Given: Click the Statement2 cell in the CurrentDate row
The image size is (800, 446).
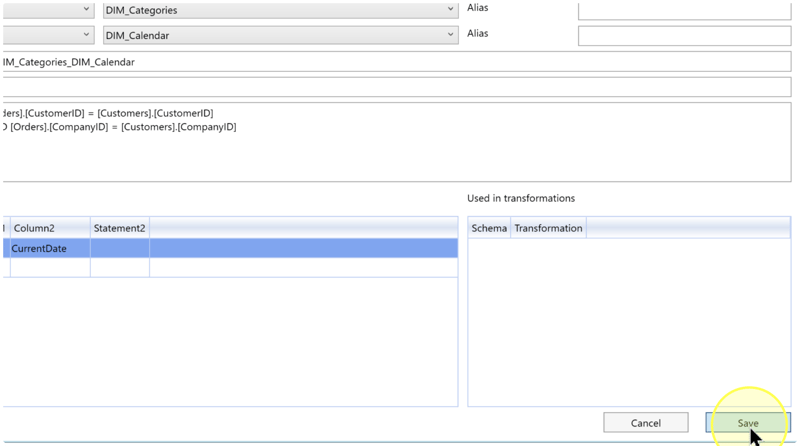Looking at the screenshot, I should click(119, 248).
